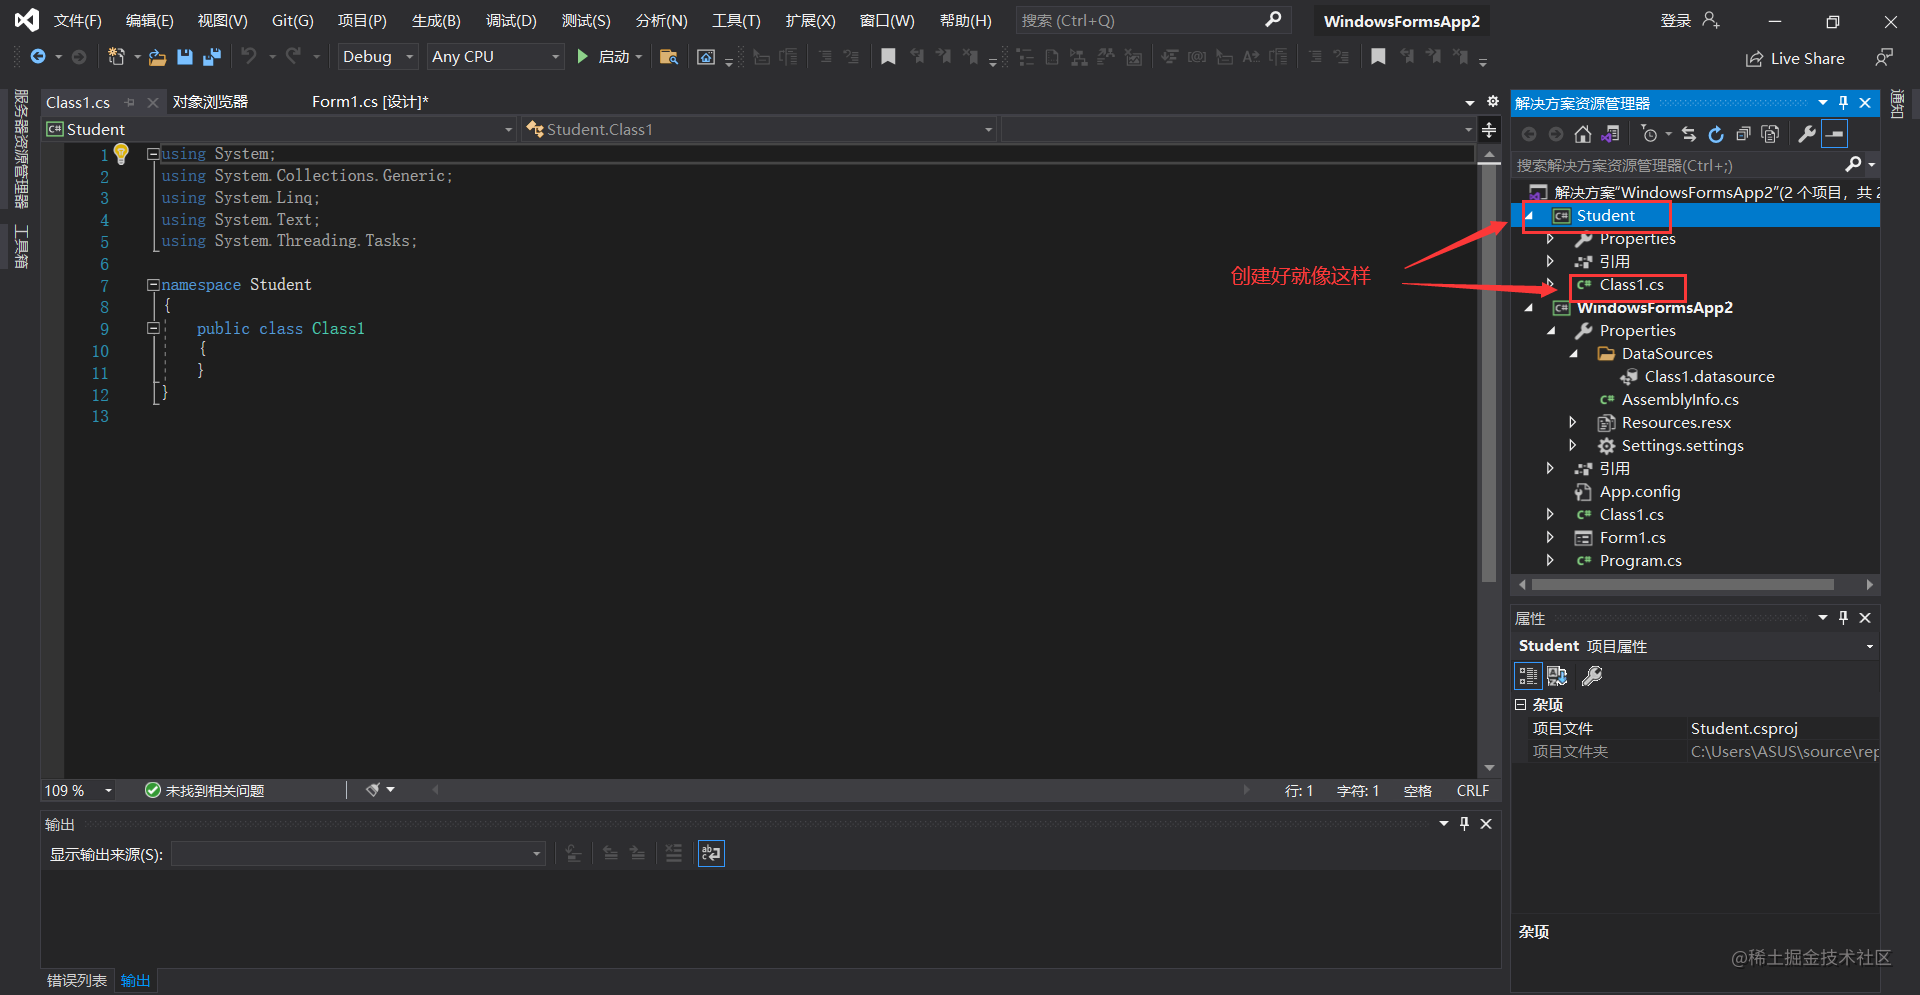Start debugging with the green play button
1920x995 pixels.
(x=582, y=57)
